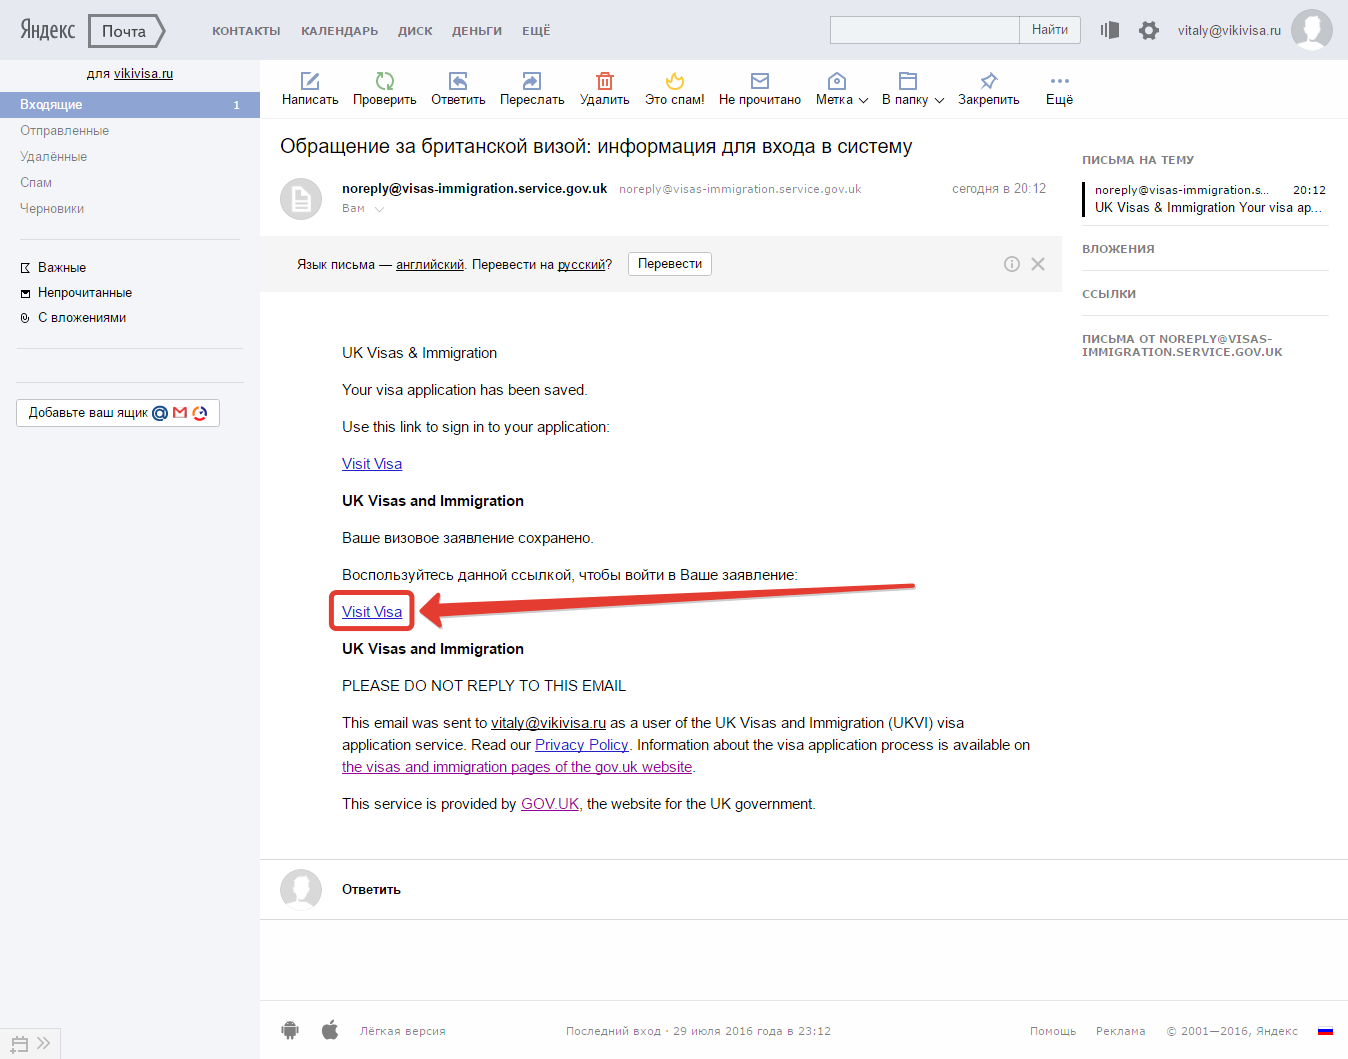The height and width of the screenshot is (1059, 1348).
Task: Select the Черновики folder
Action: [52, 208]
